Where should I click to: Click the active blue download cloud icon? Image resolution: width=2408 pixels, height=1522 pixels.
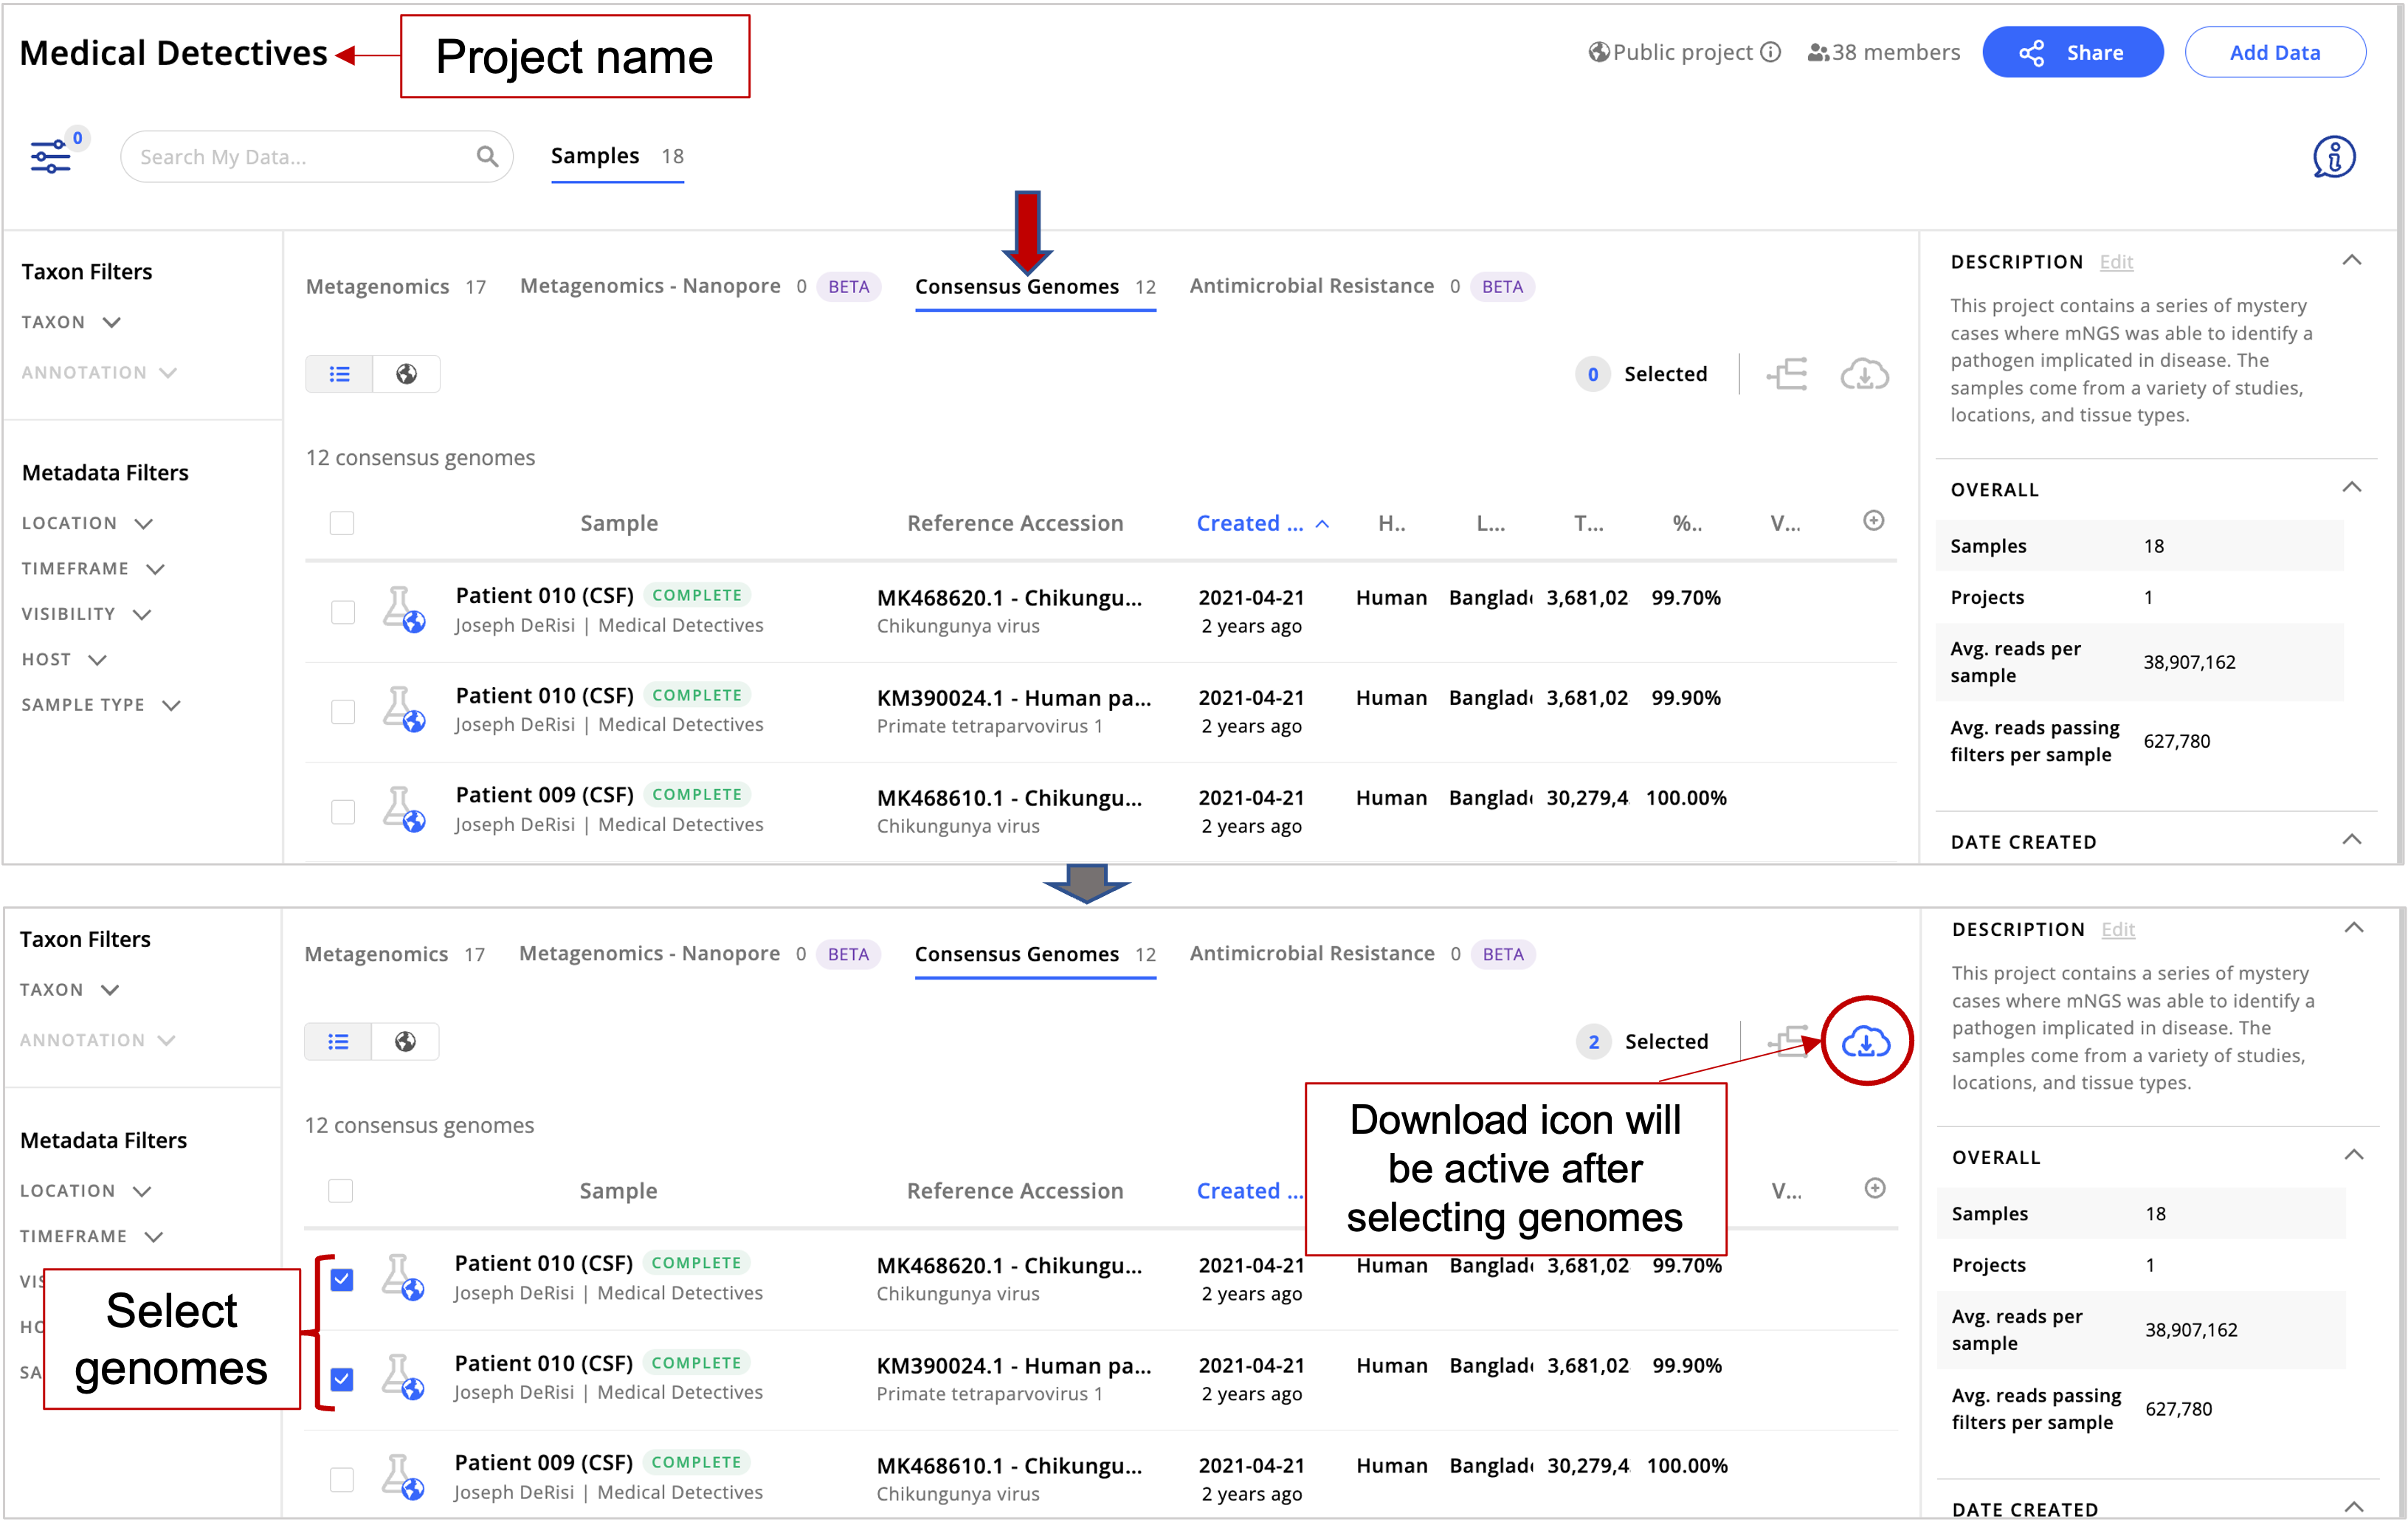[1866, 1042]
